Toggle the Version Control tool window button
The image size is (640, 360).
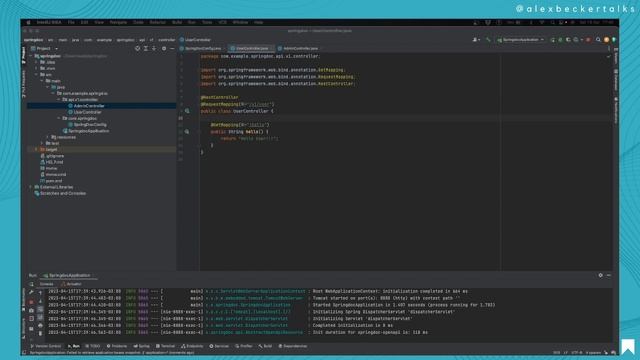tap(46, 346)
